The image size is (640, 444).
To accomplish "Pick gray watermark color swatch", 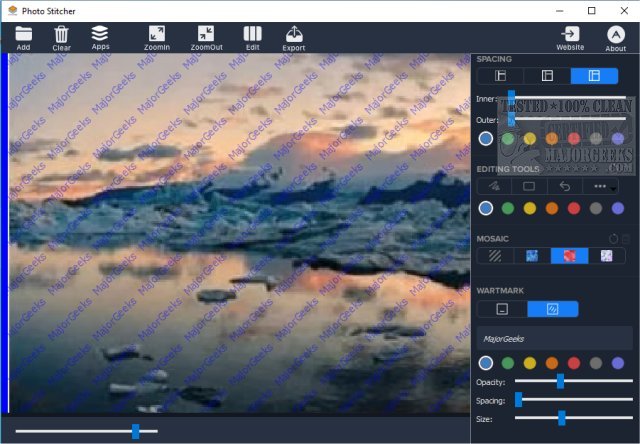I will [x=596, y=363].
